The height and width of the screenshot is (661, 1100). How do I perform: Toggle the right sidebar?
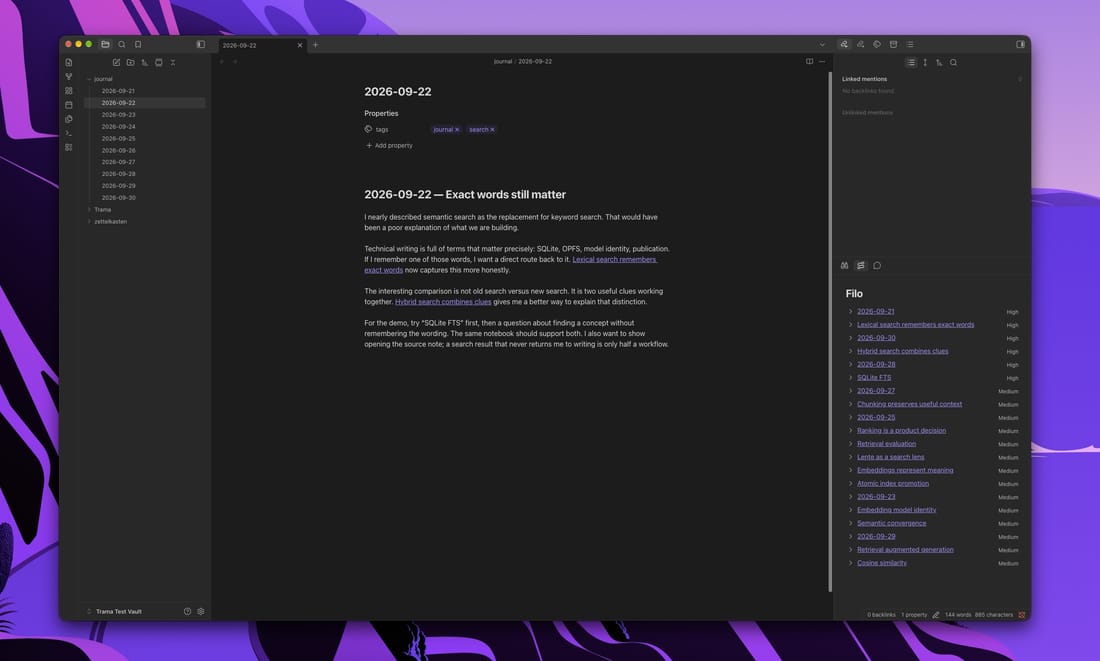(1020, 44)
